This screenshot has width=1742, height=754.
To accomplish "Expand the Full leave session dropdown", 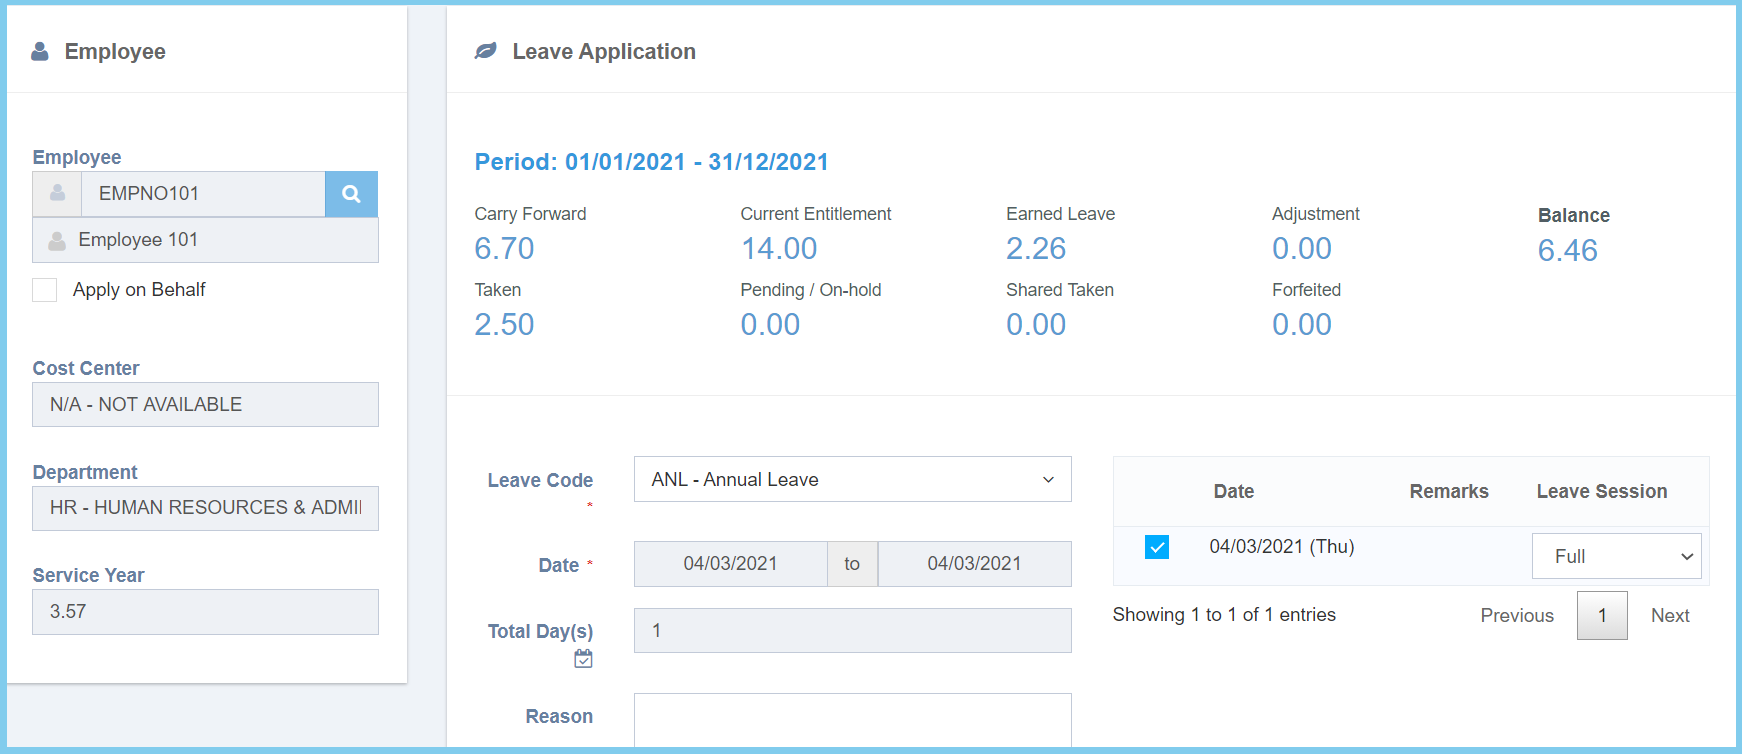I will (1616, 556).
